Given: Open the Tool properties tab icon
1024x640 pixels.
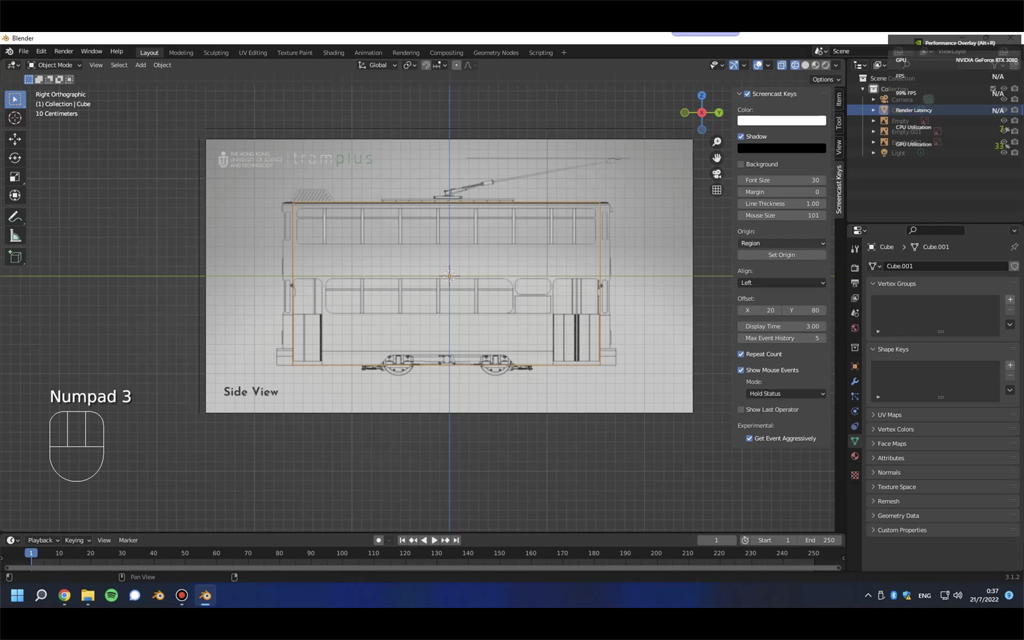Looking at the screenshot, I should pyautogui.click(x=855, y=249).
